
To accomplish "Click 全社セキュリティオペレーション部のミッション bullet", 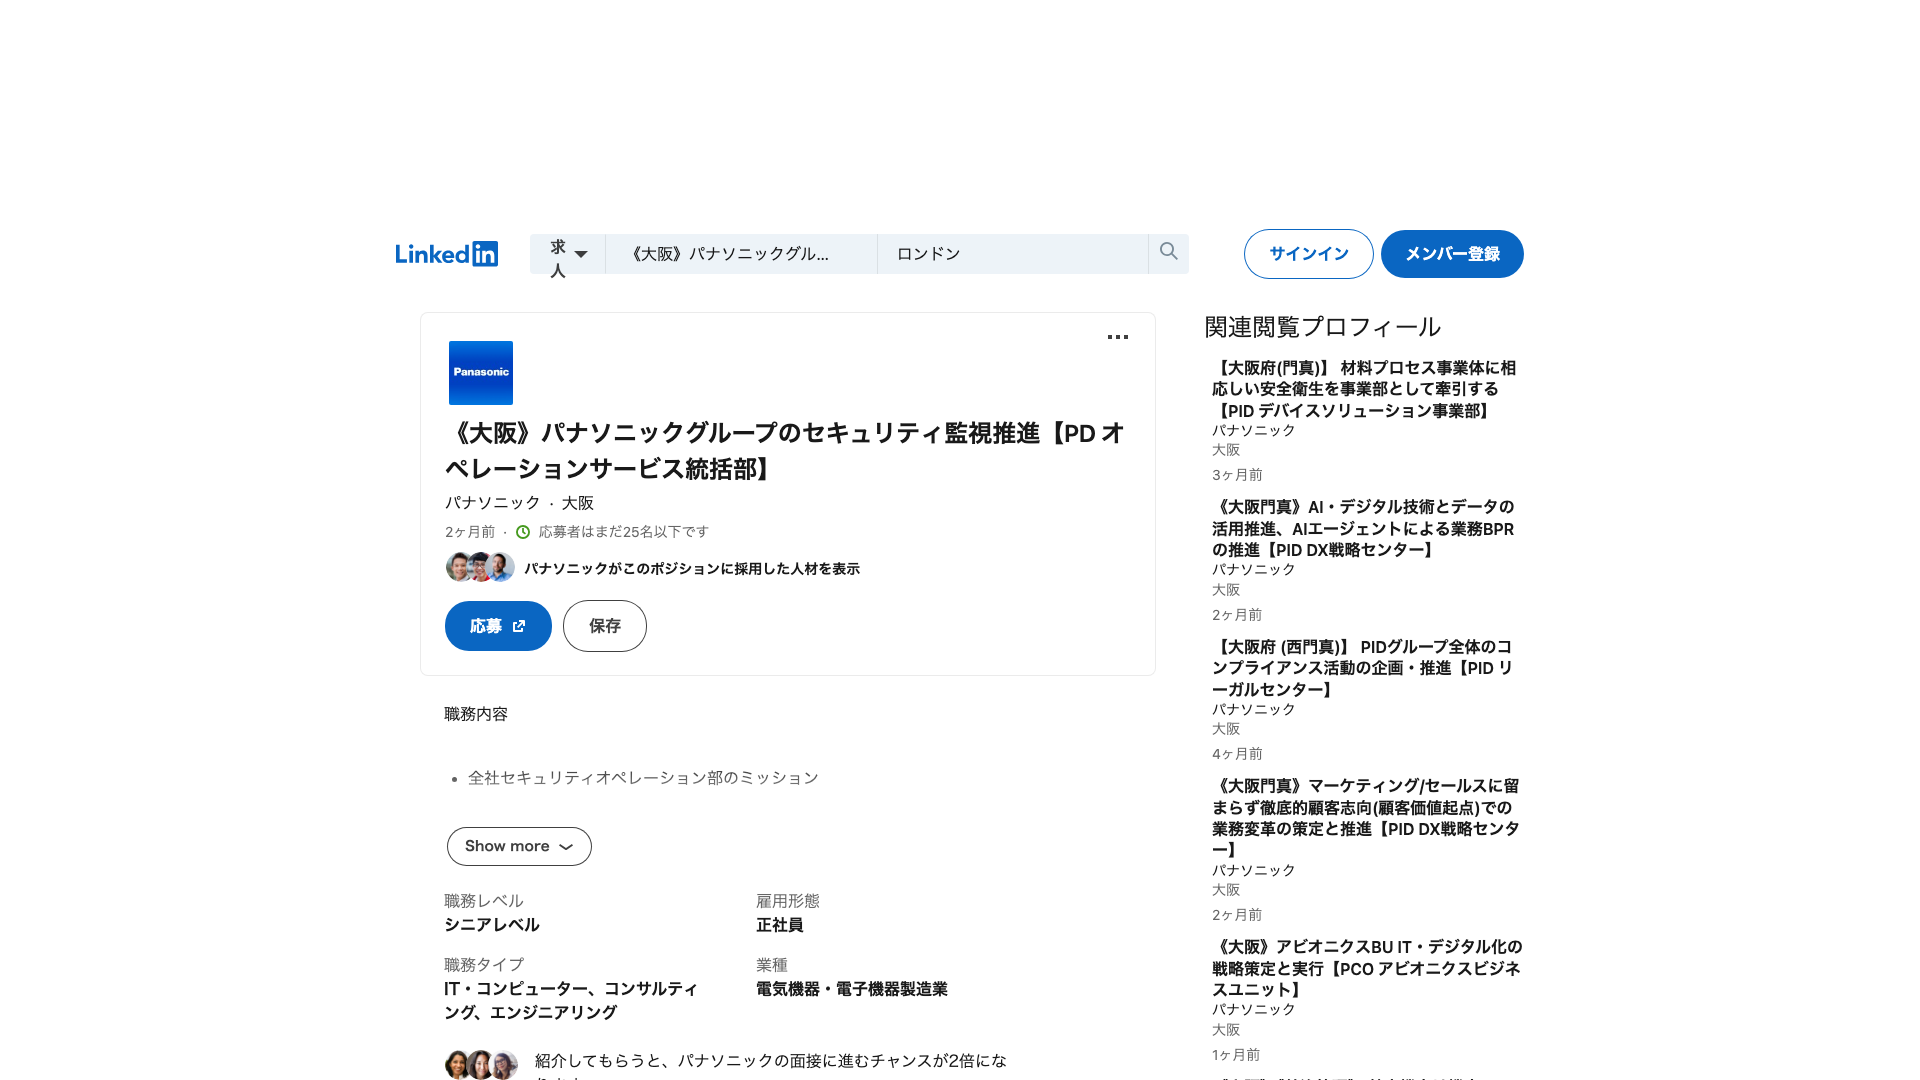I will coord(643,777).
